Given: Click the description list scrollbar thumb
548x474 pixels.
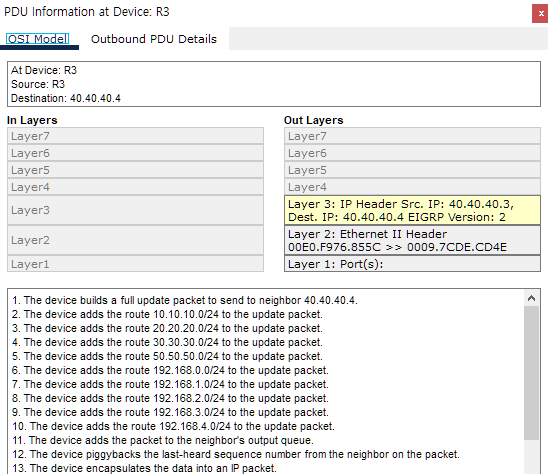Looking at the screenshot, I should pos(532,373).
